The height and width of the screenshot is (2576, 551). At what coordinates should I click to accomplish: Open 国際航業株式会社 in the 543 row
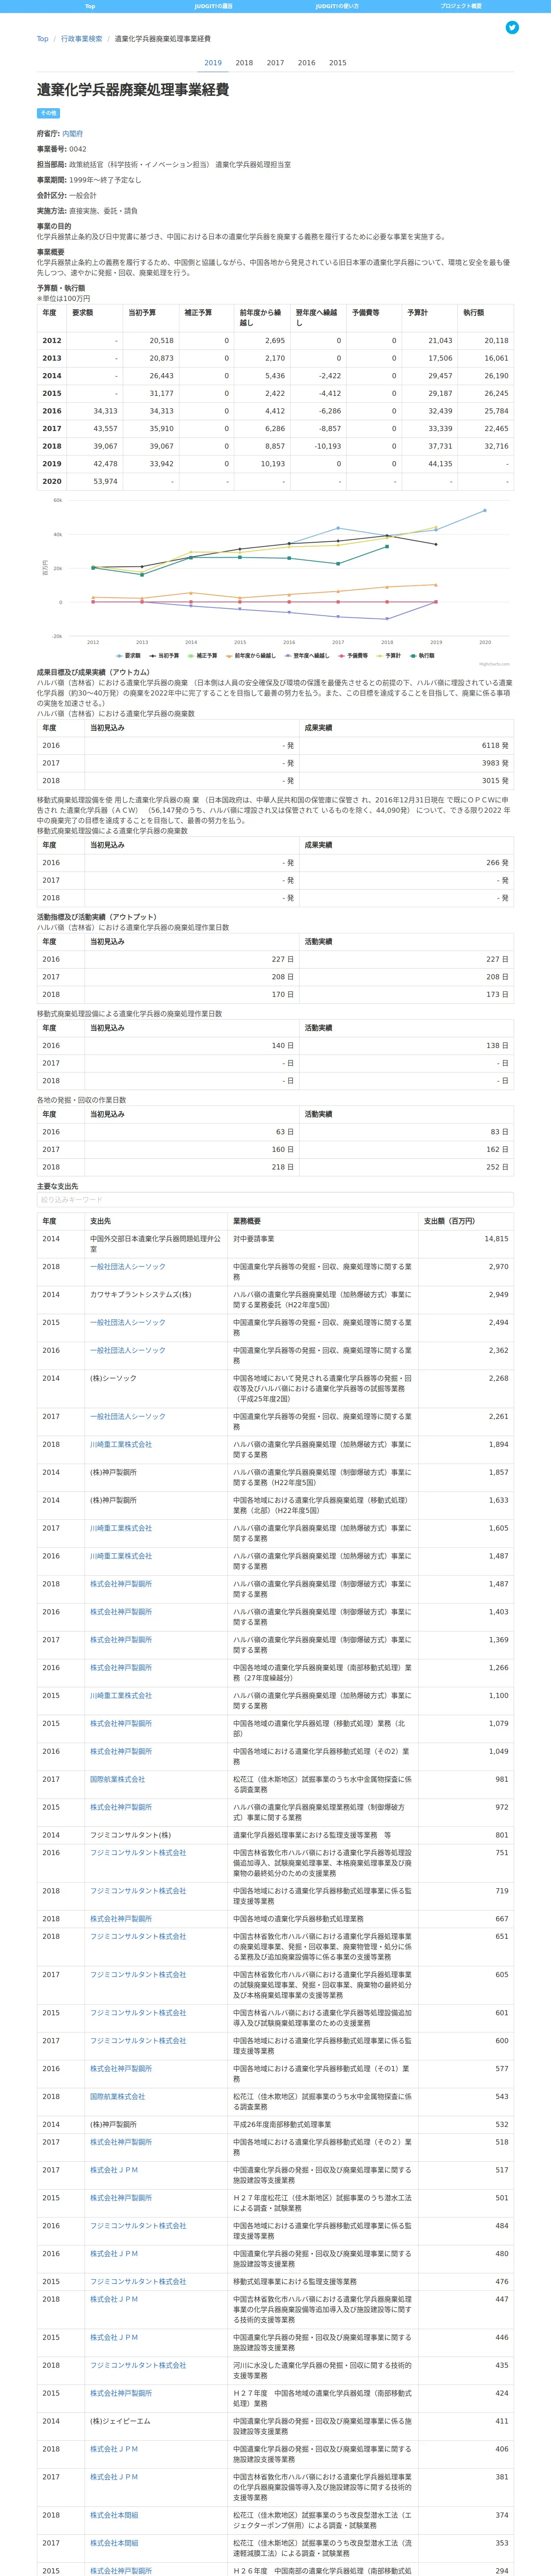pyautogui.click(x=117, y=2097)
